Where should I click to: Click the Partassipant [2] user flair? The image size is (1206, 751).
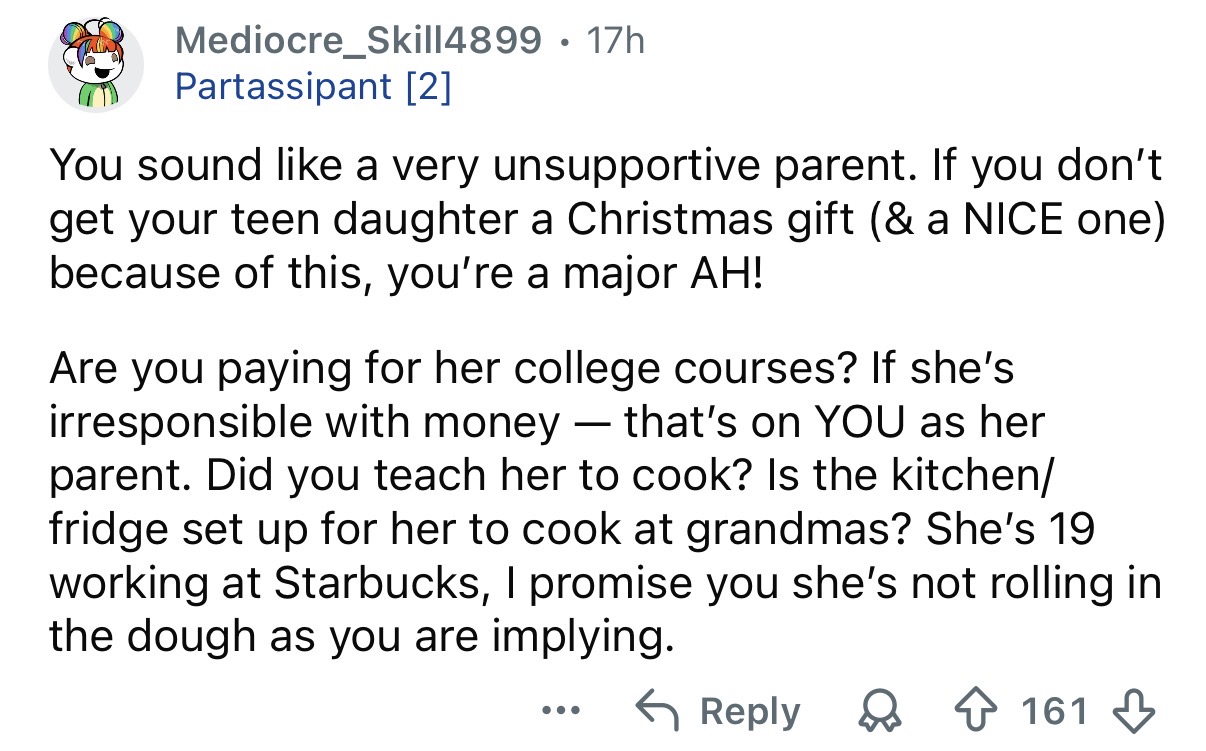pyautogui.click(x=313, y=87)
